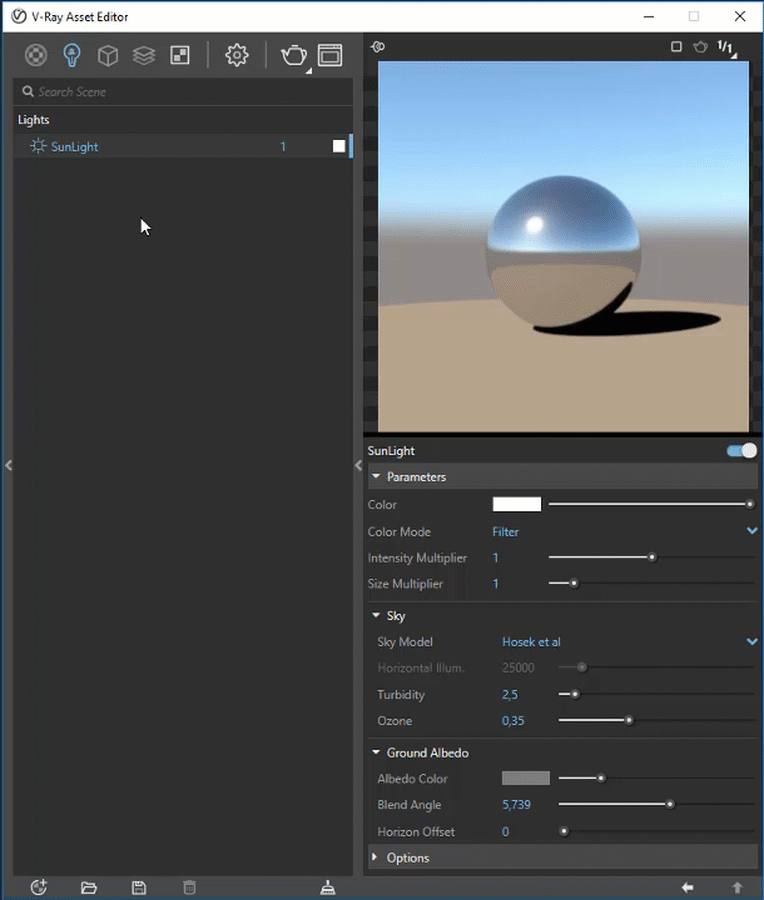Open the Textures category checker icon
Screen dimensions: 764x900
(x=180, y=56)
